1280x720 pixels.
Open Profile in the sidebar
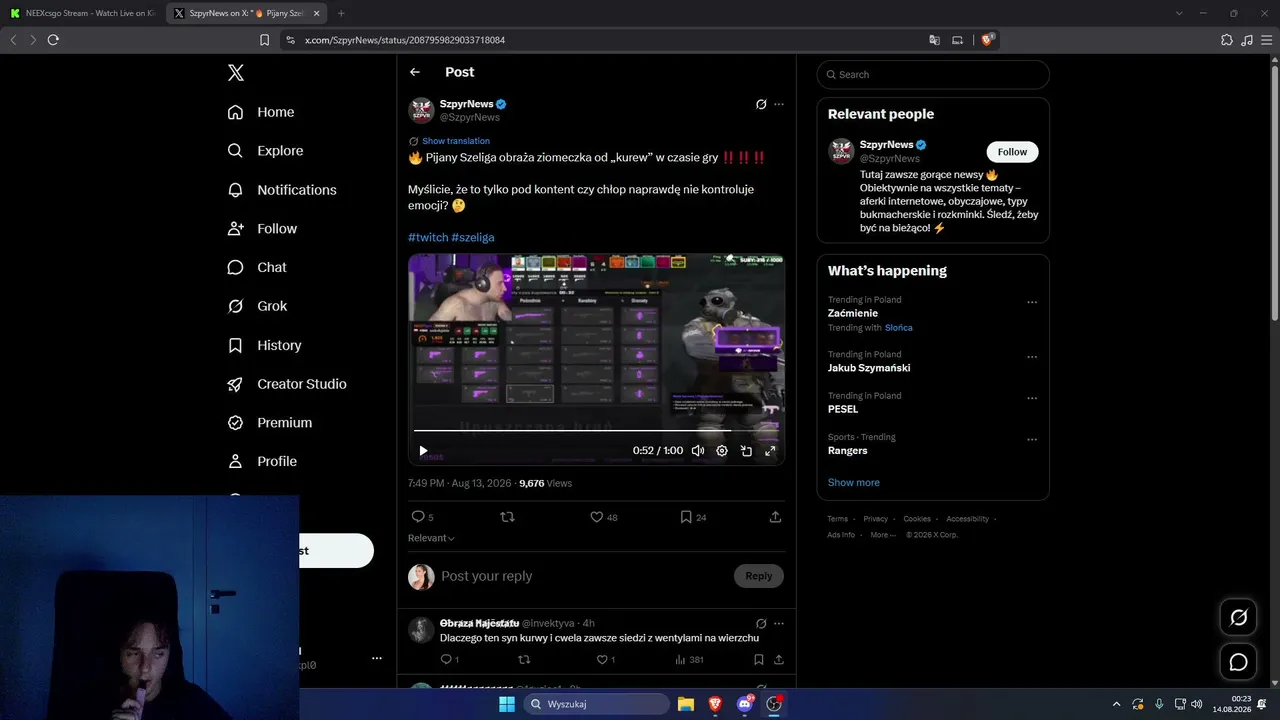(x=262, y=462)
